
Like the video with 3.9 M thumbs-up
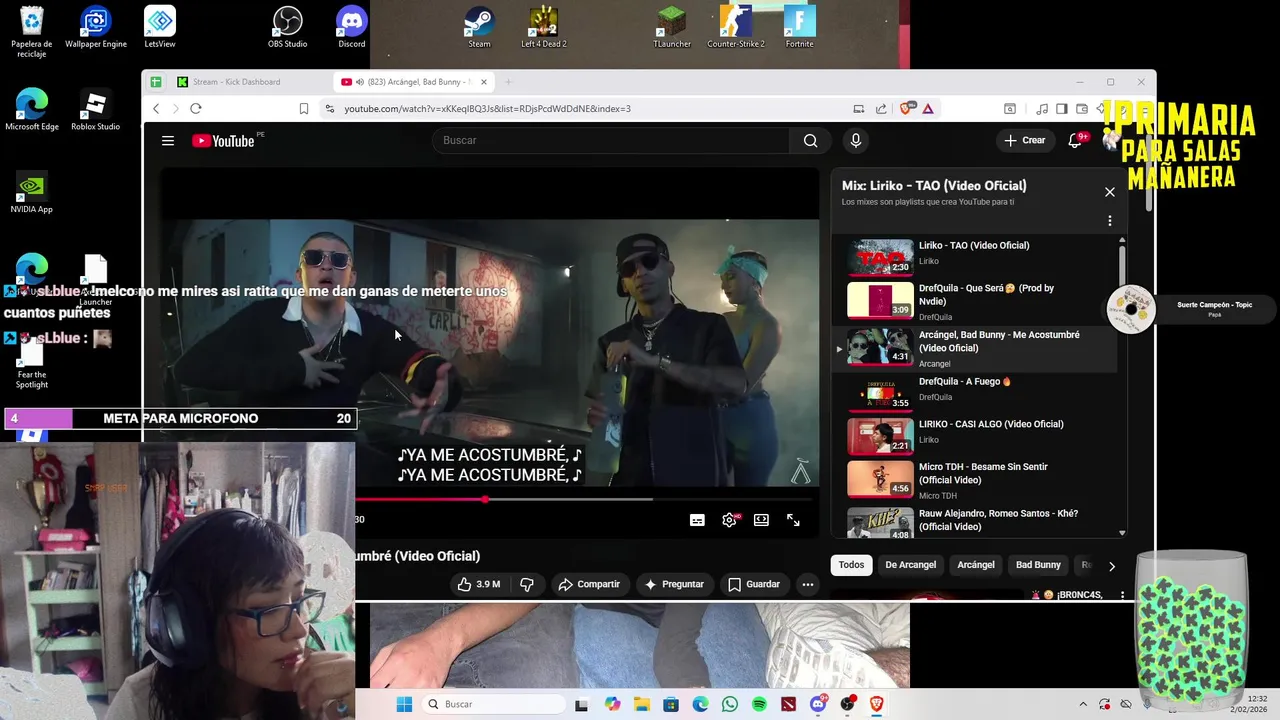click(x=479, y=584)
